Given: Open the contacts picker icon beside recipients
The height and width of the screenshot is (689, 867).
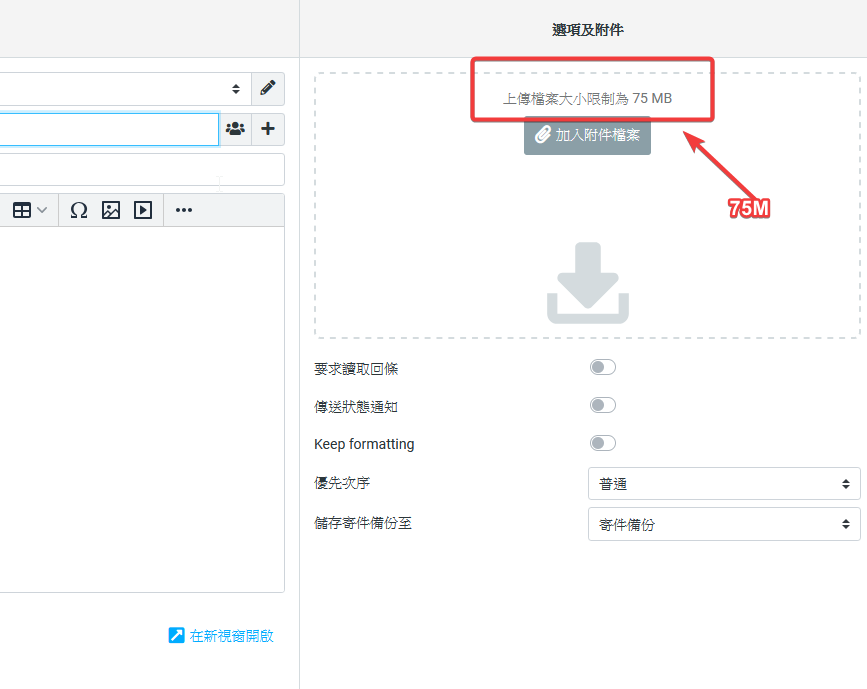Looking at the screenshot, I should coord(235,129).
